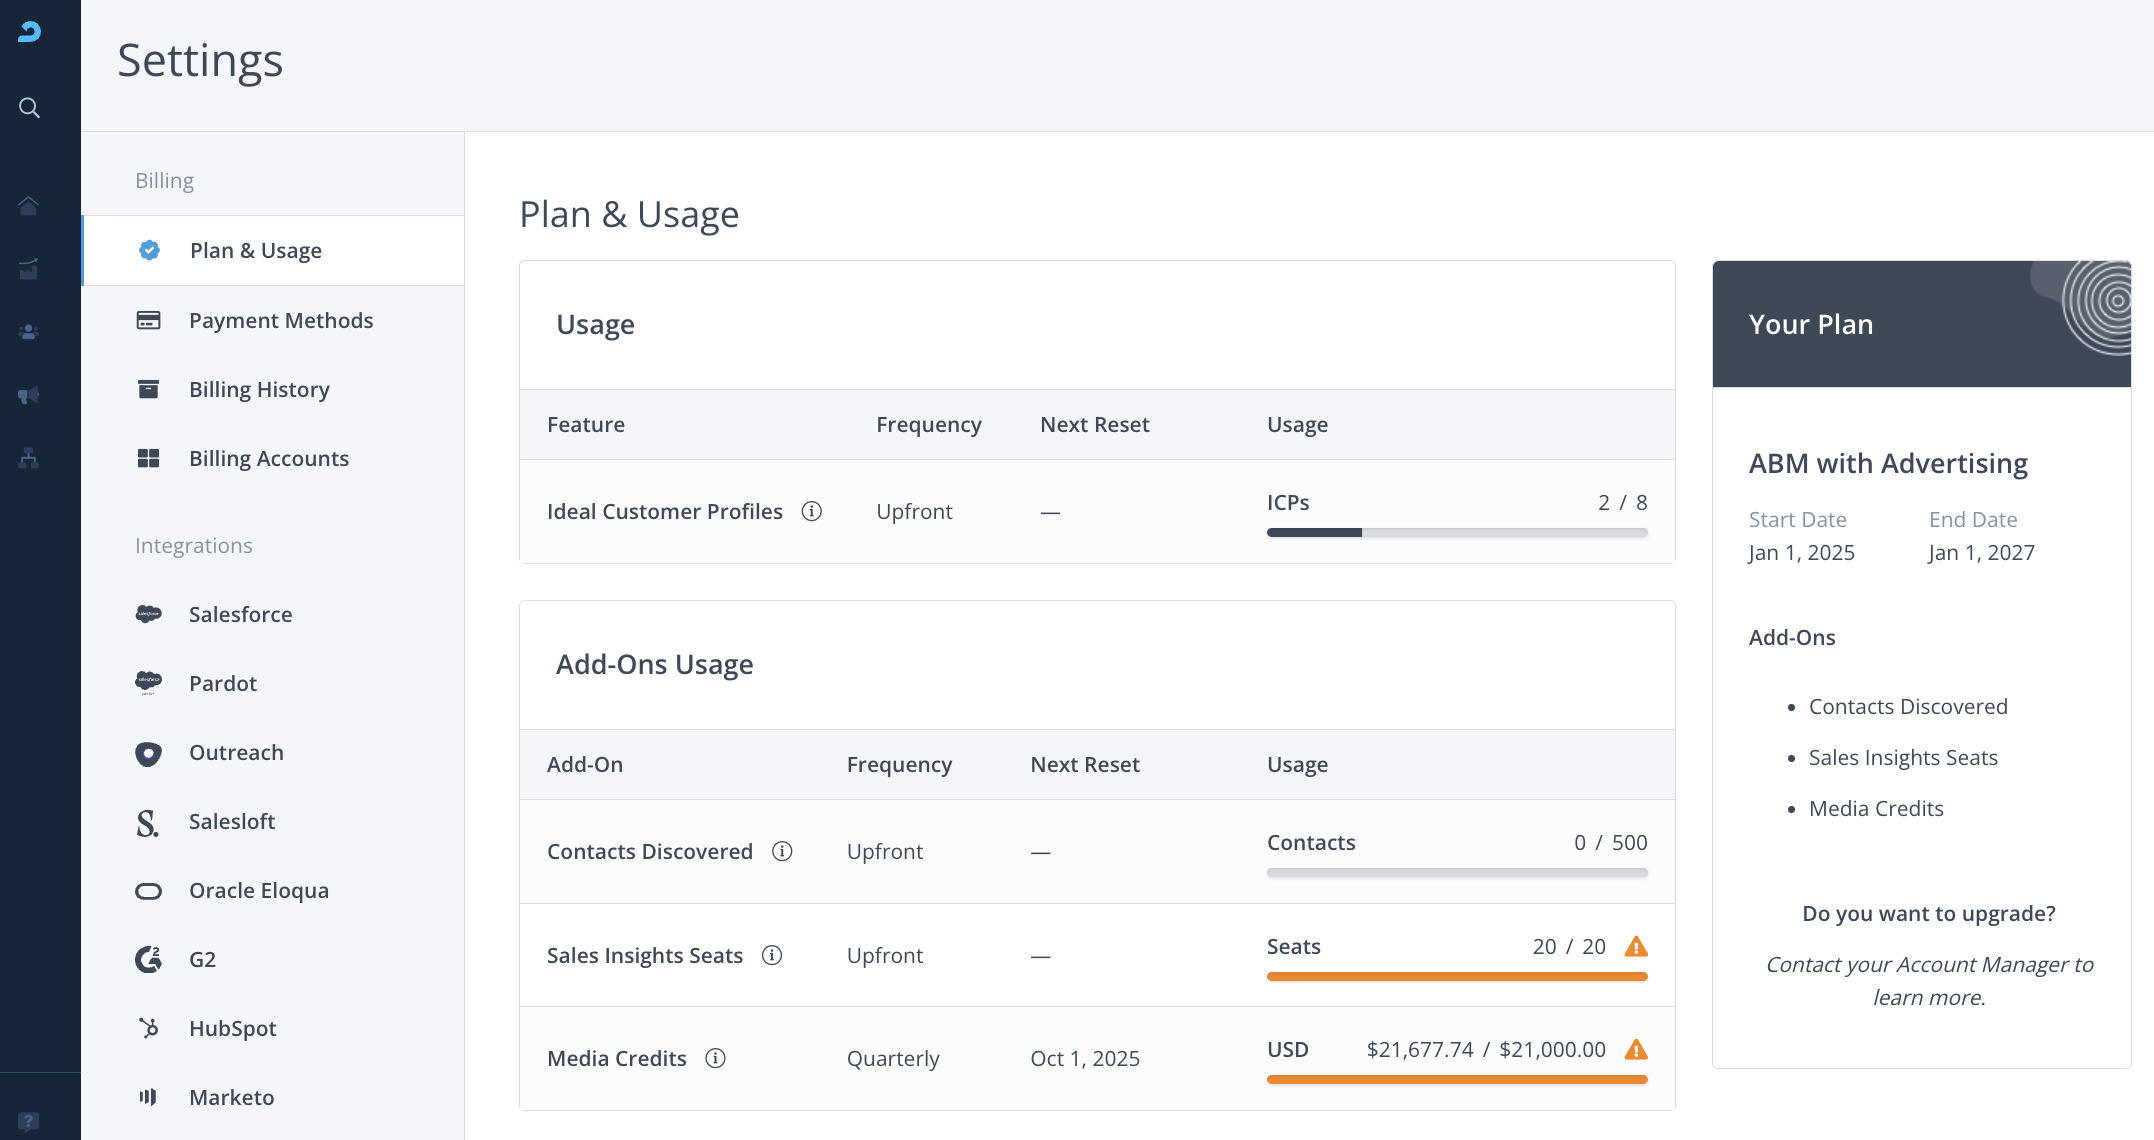Click the Plan & Usage menu item
The image size is (2154, 1140).
click(x=255, y=251)
